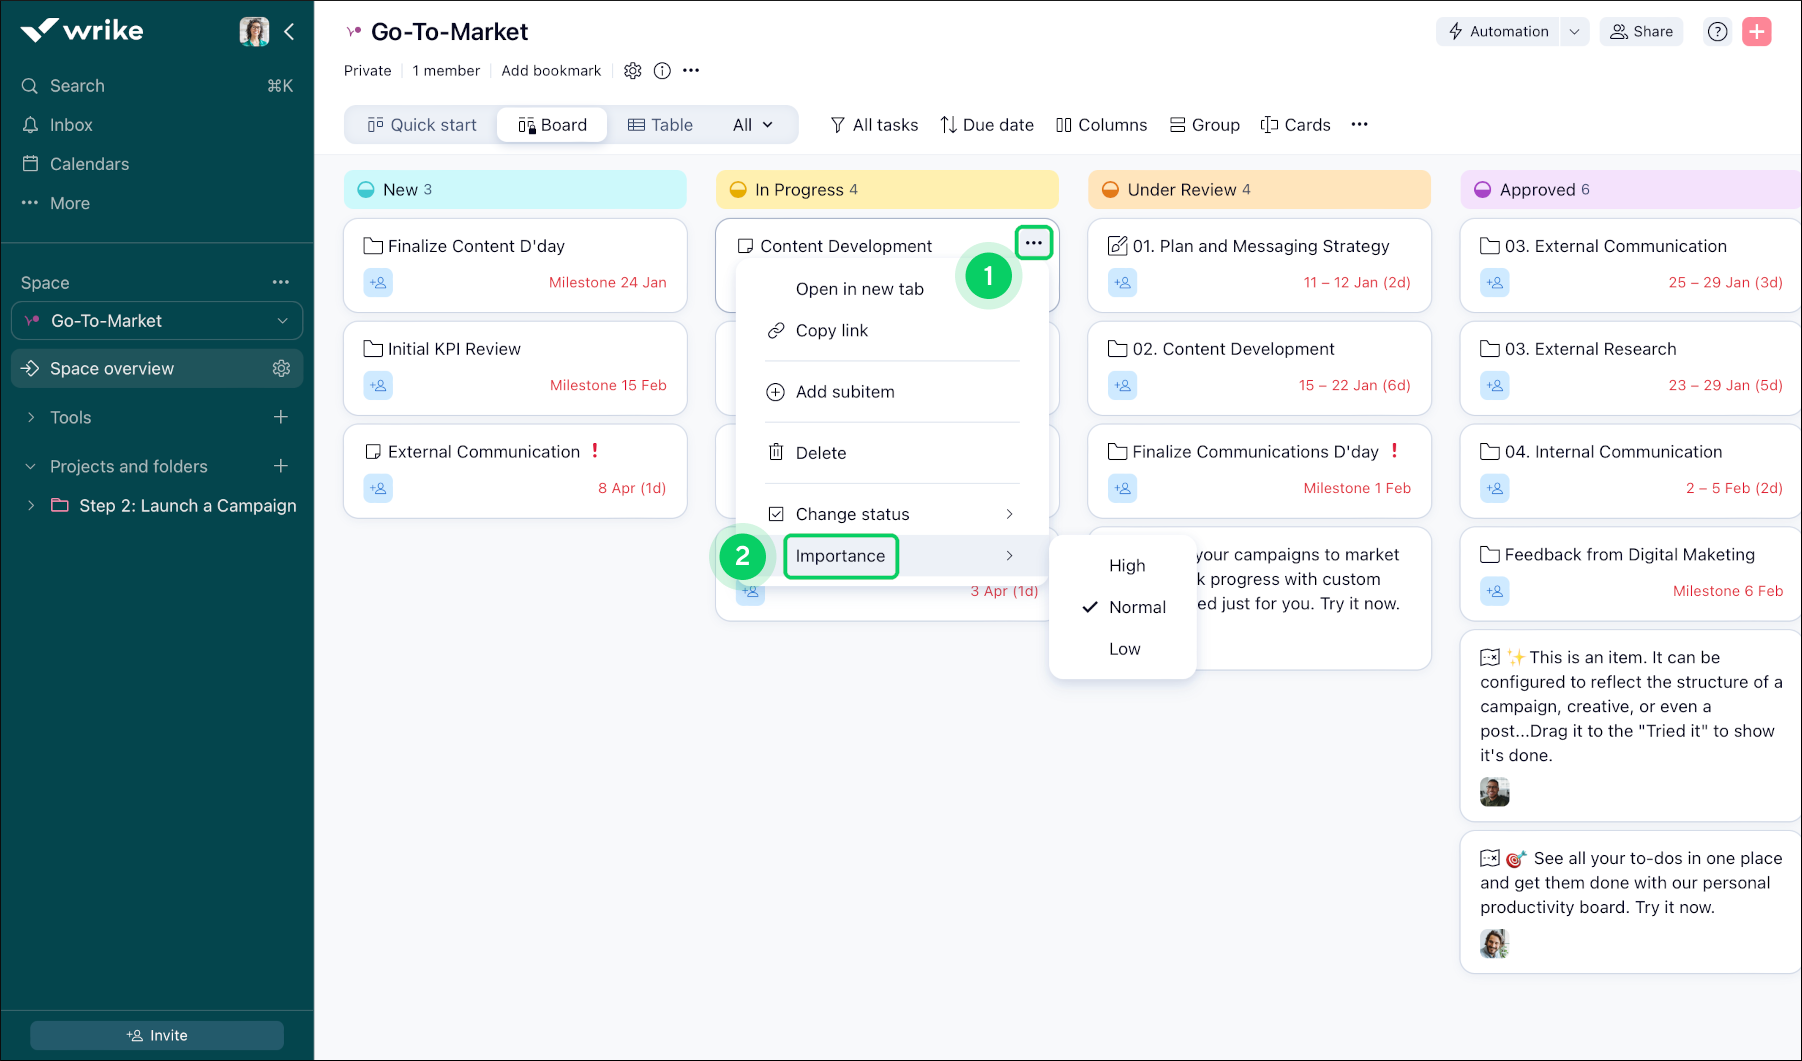
Task: Click the red plus button in the header
Action: pos(1757,31)
